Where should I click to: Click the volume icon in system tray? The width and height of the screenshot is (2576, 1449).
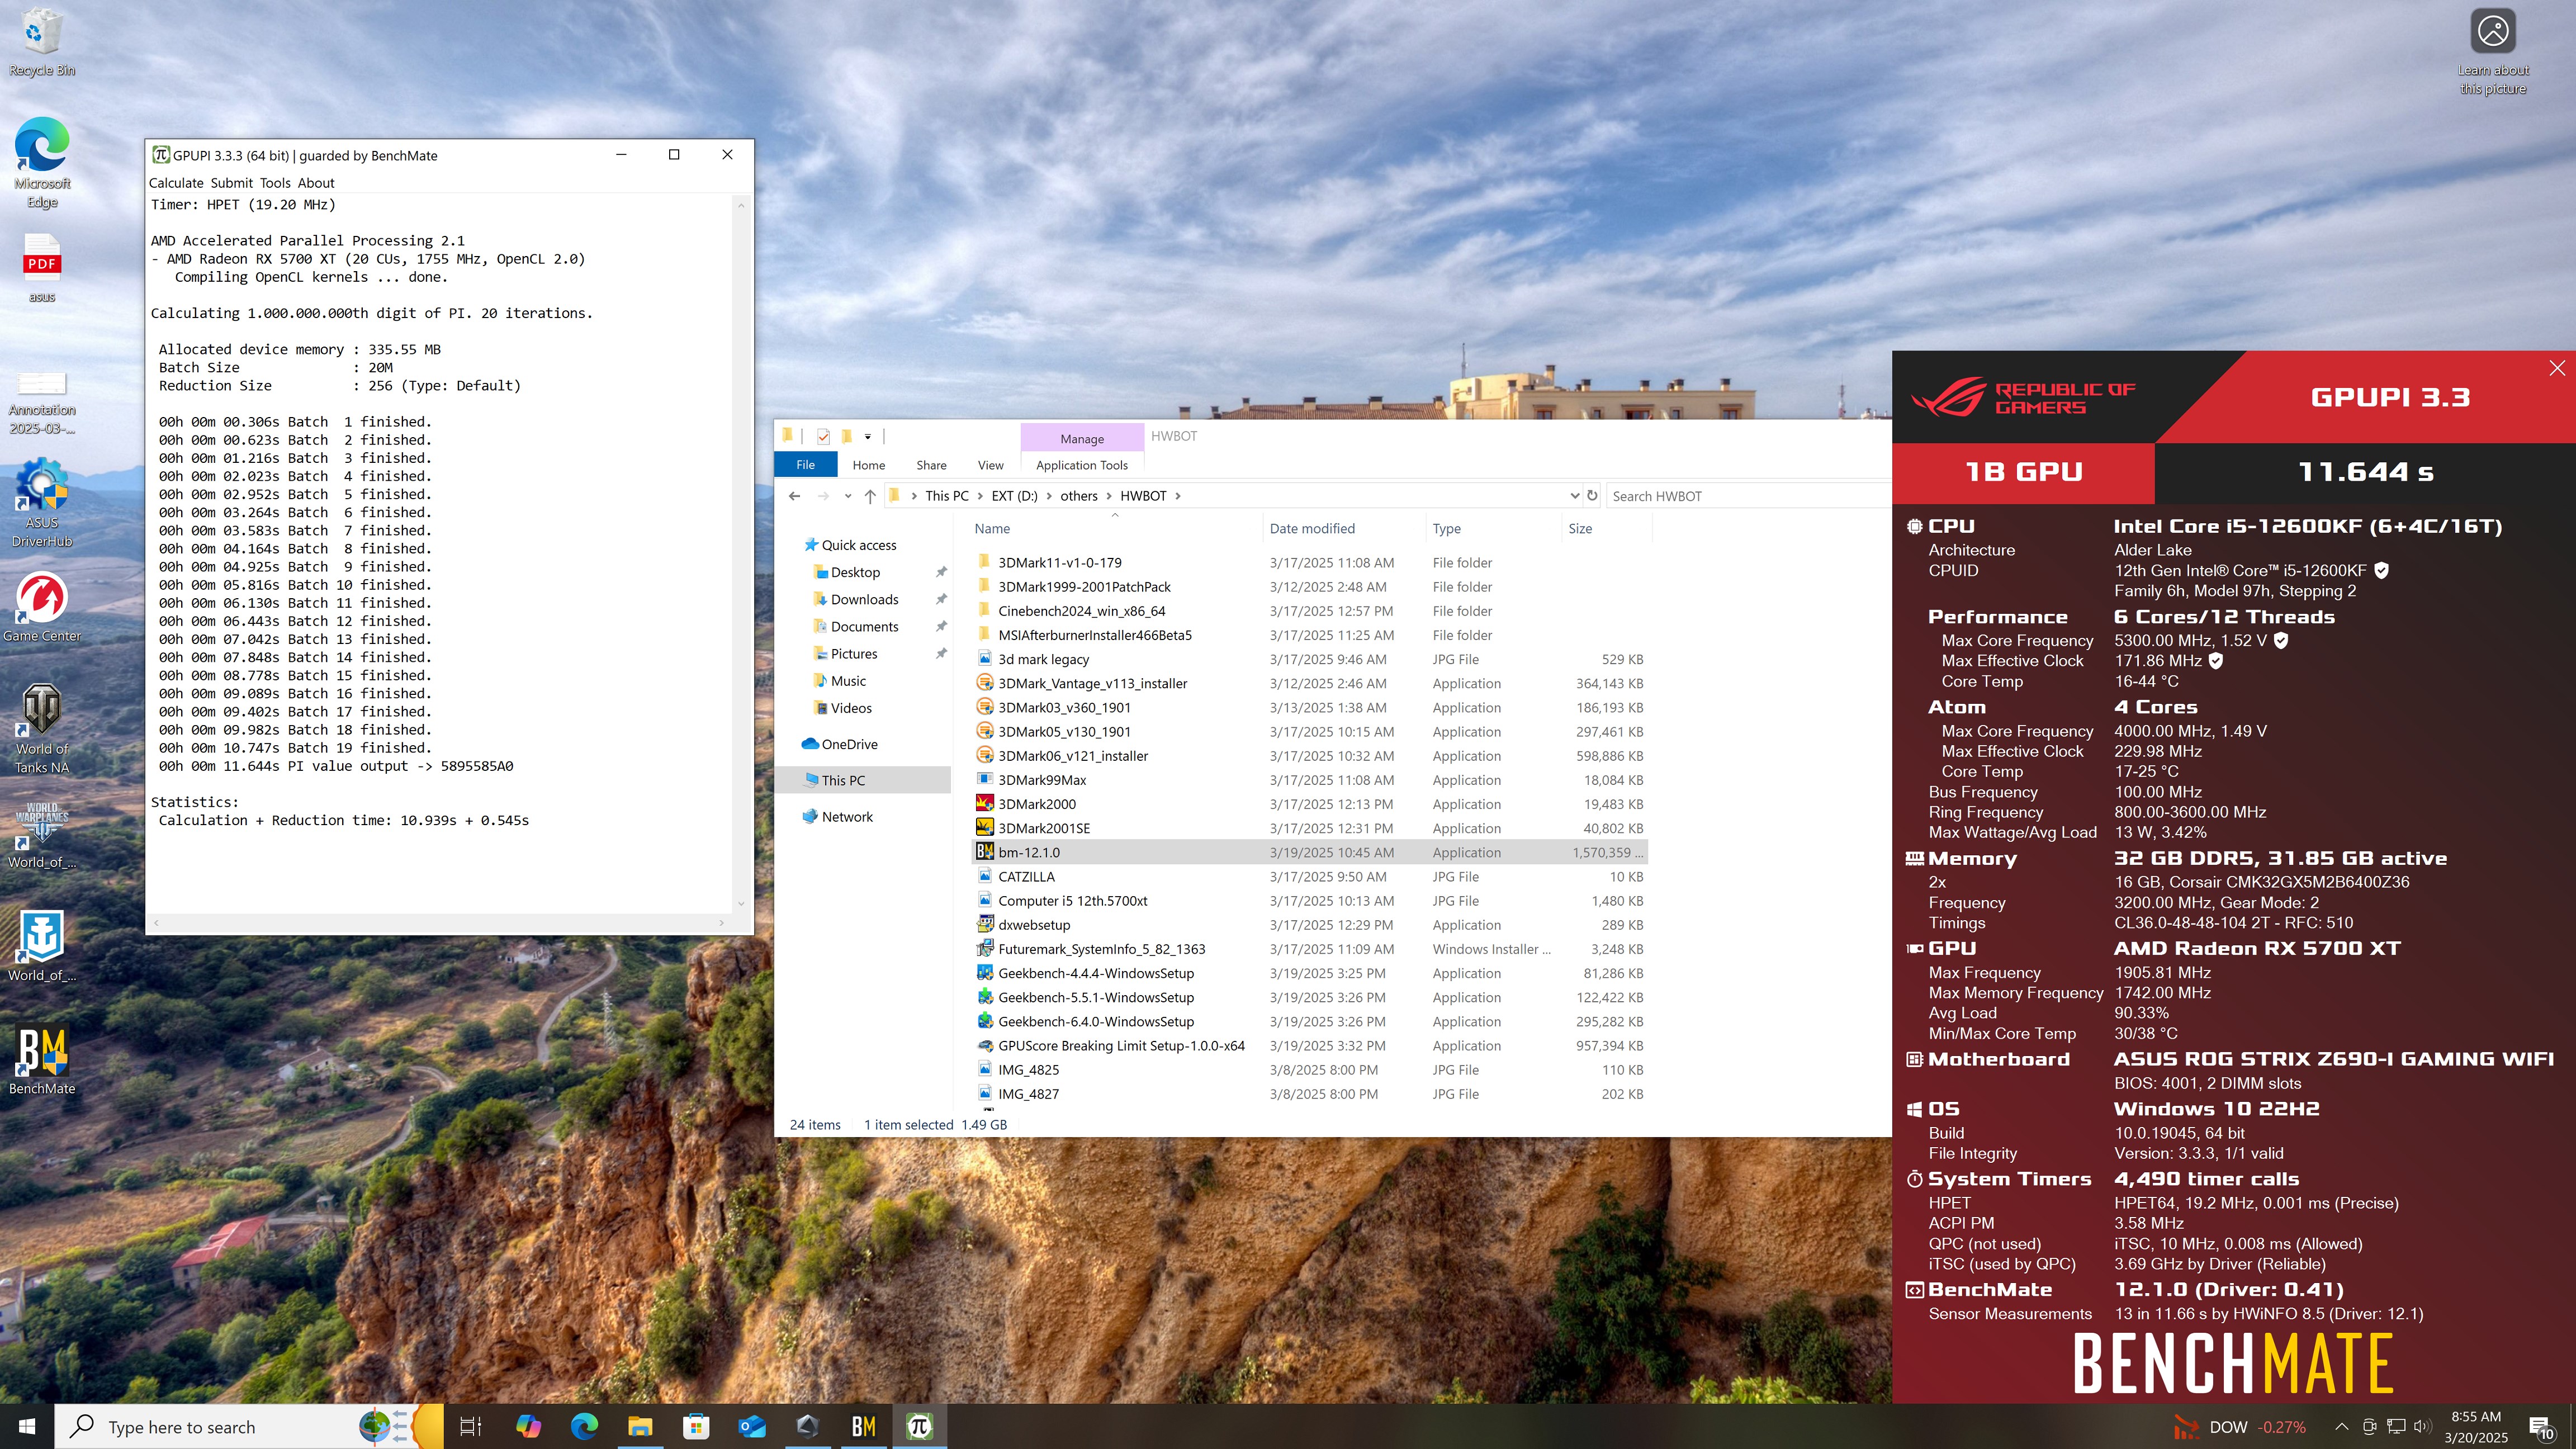[2421, 1426]
